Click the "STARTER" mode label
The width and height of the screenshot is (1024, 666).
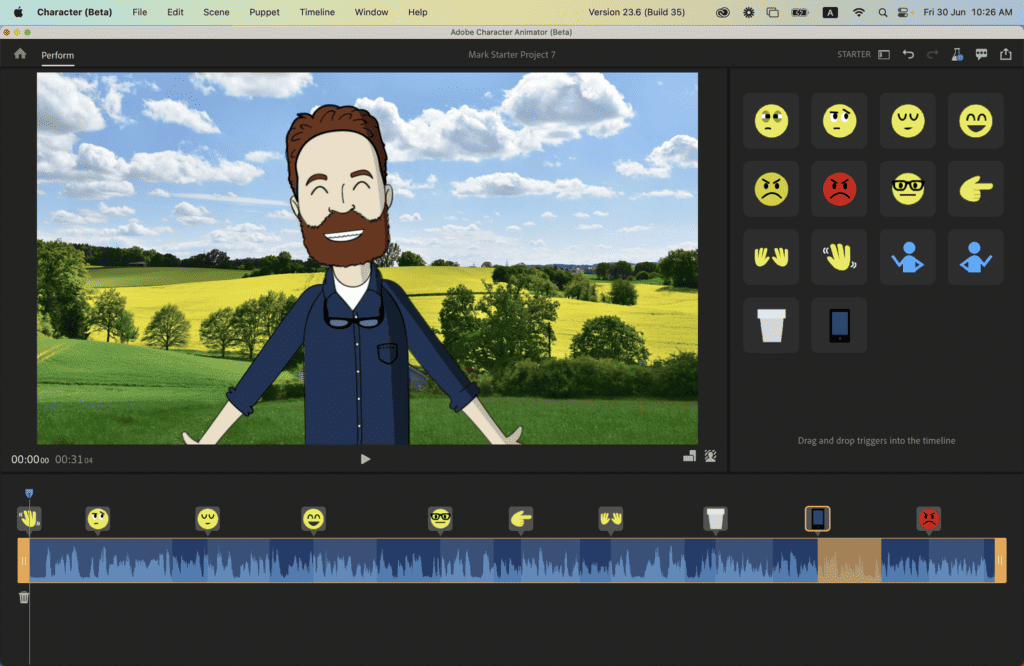point(854,55)
